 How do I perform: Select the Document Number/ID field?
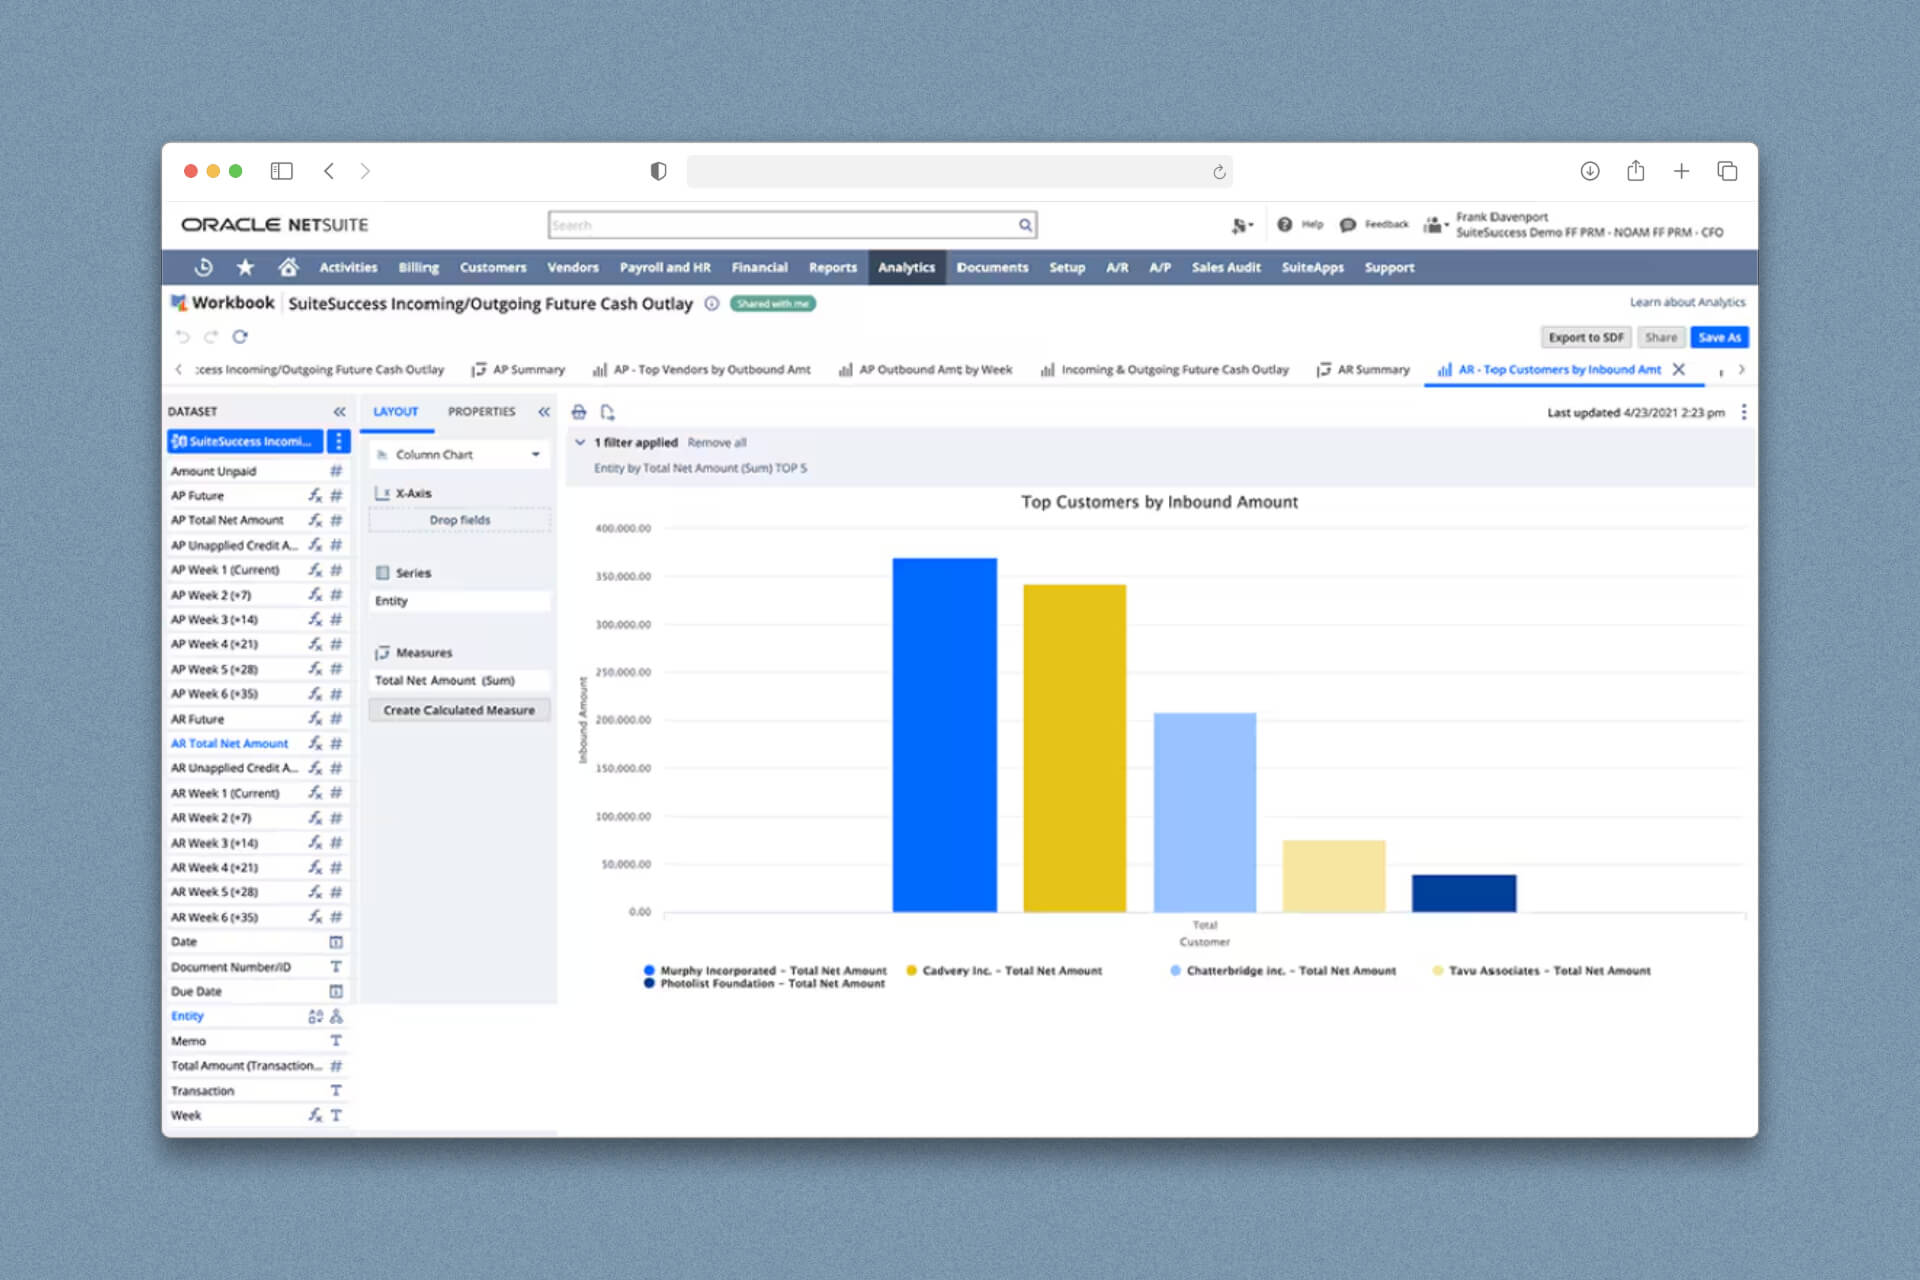coord(231,967)
